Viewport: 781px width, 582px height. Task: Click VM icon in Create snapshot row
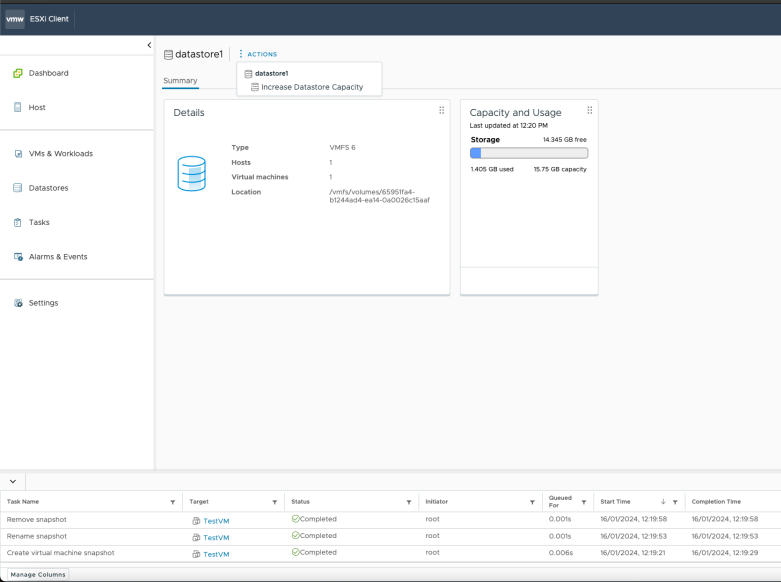coord(196,554)
